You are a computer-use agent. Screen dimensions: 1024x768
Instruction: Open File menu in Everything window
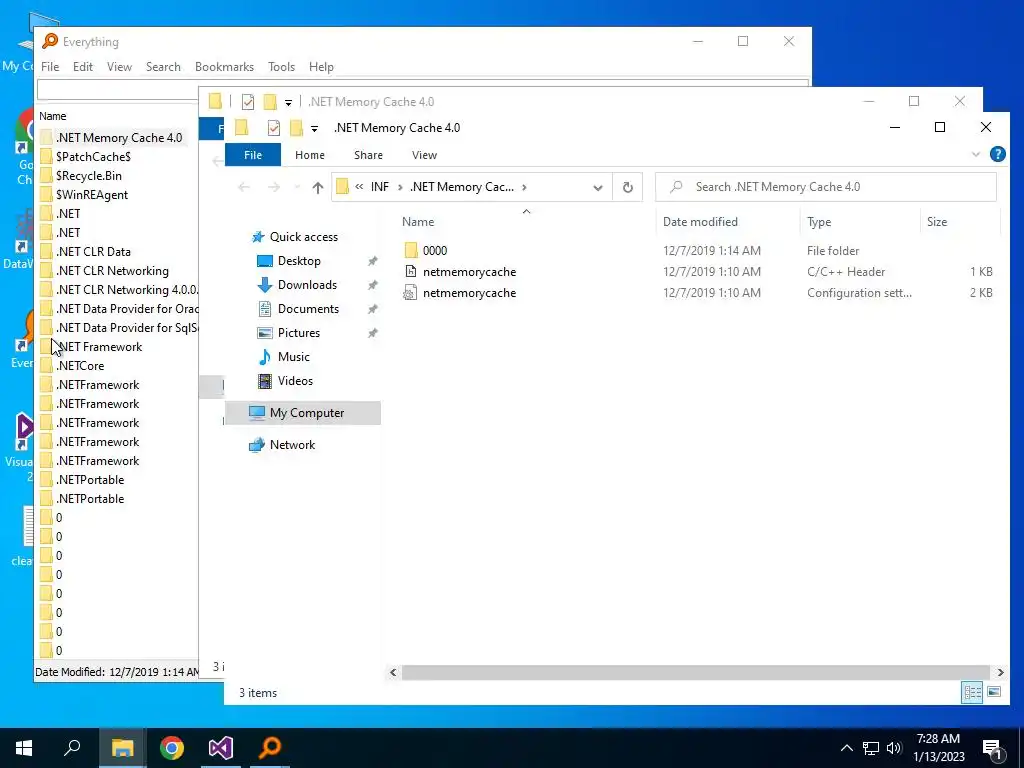click(x=50, y=67)
